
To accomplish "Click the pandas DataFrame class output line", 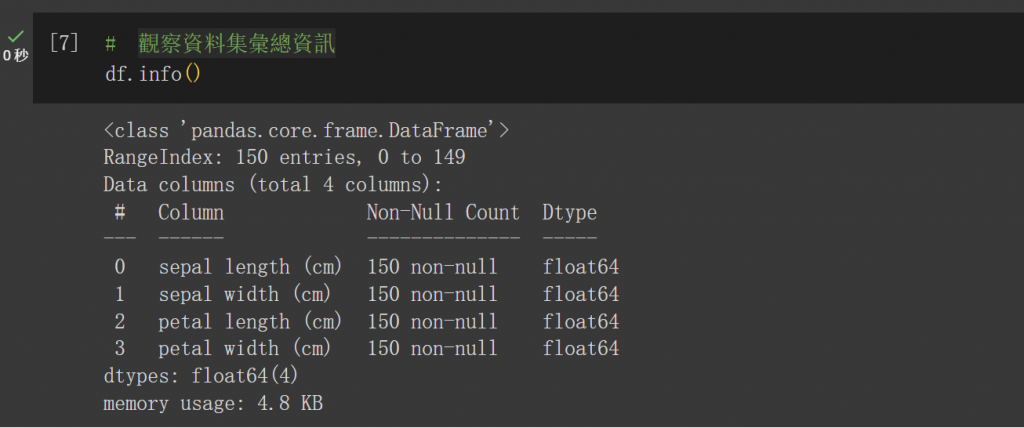I will [x=306, y=130].
